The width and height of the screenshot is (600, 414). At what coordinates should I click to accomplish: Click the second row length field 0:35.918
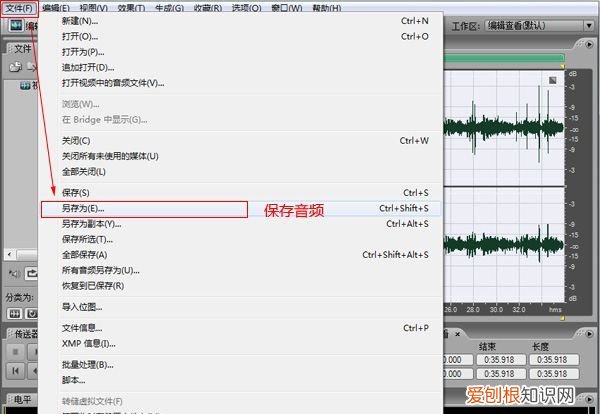point(554,373)
